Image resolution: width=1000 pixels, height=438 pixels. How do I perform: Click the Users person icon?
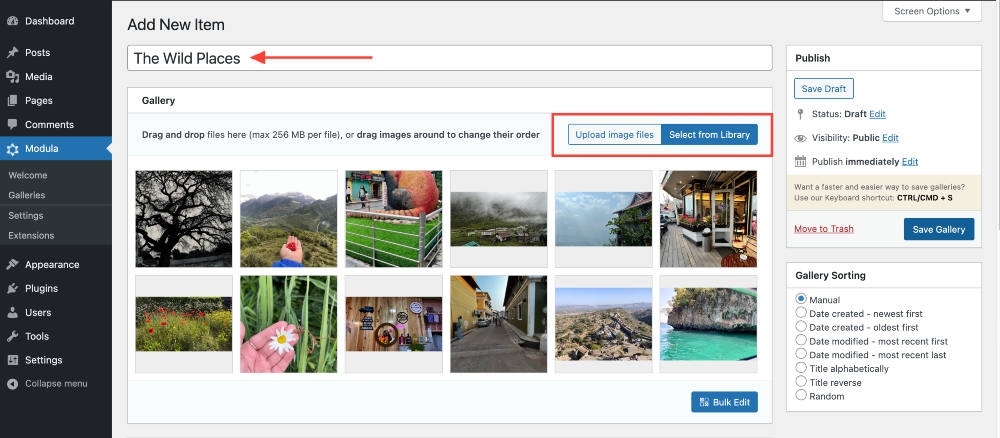coord(12,312)
